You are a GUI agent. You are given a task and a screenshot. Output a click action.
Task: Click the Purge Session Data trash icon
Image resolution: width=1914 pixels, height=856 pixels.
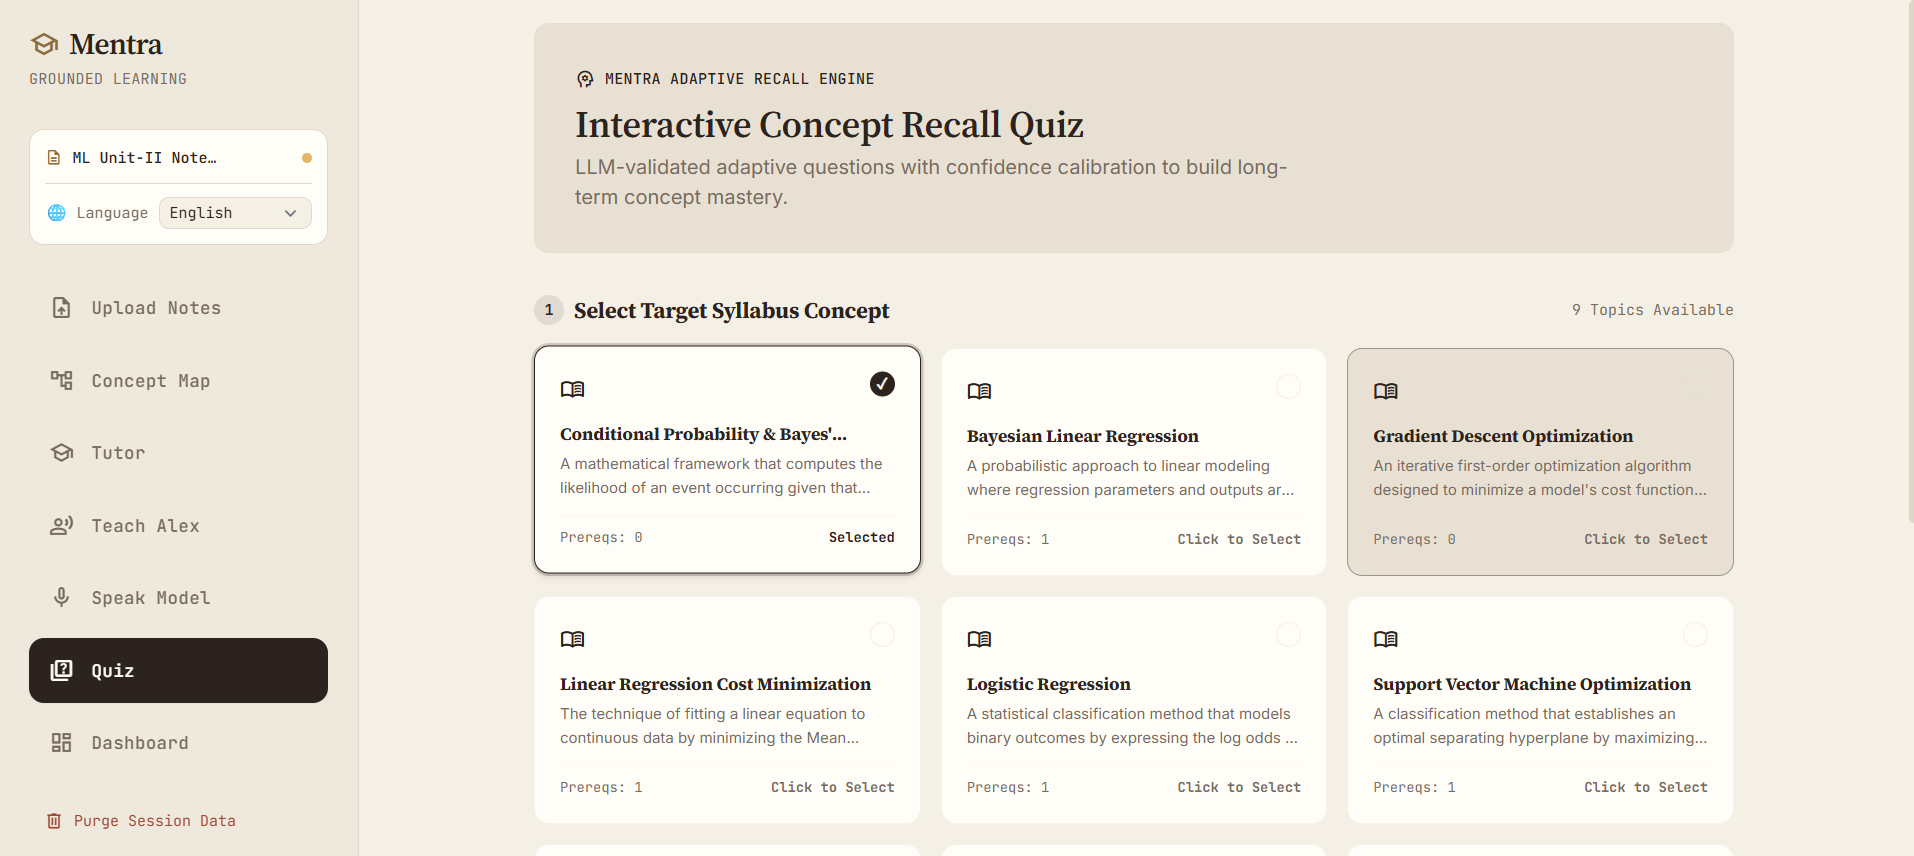[x=54, y=821]
